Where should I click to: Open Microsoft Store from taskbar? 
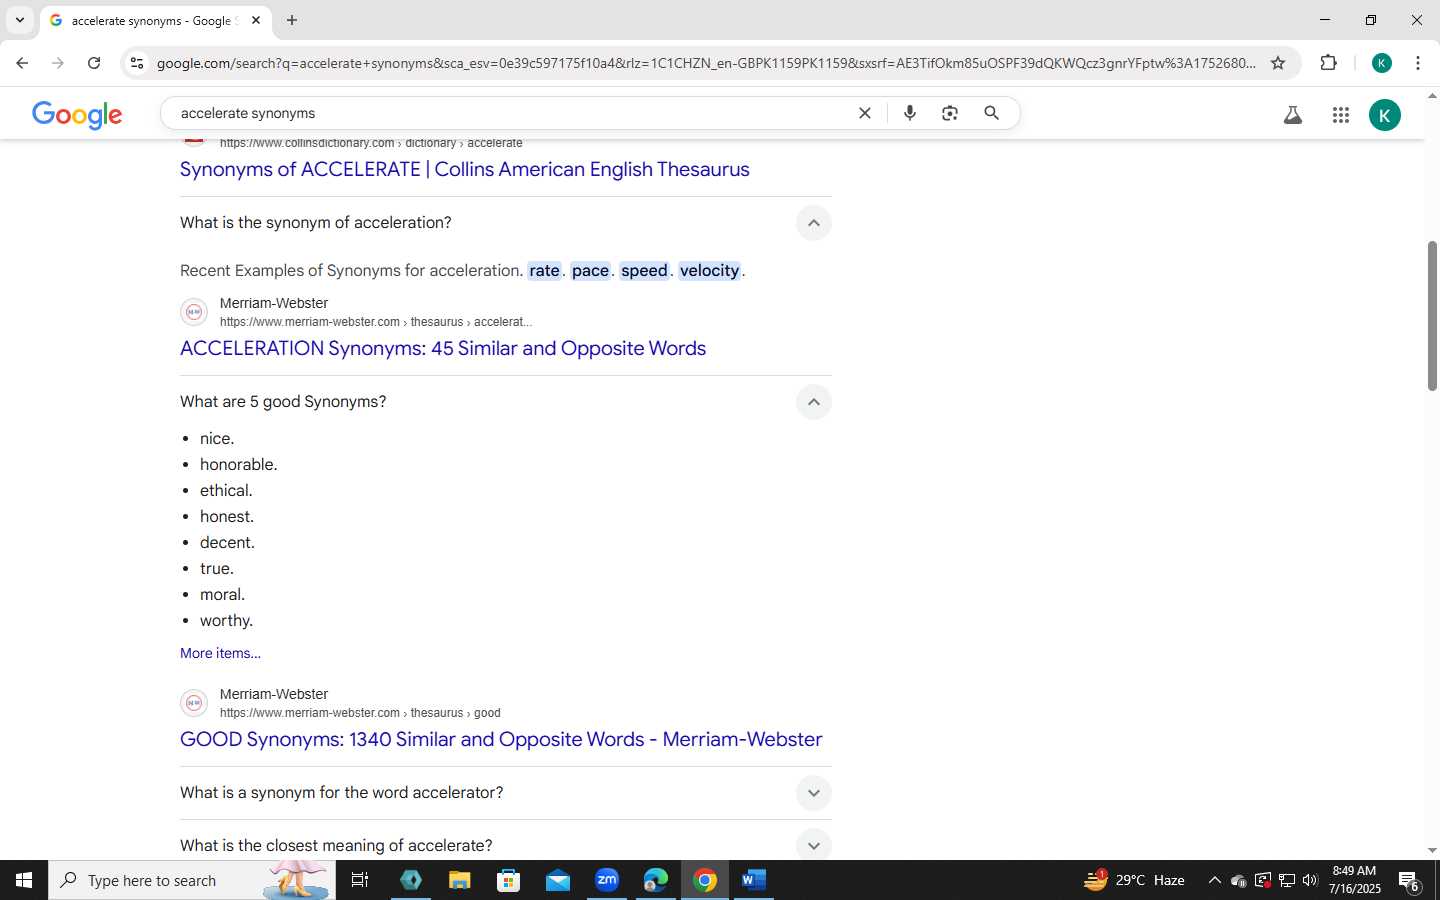click(509, 880)
